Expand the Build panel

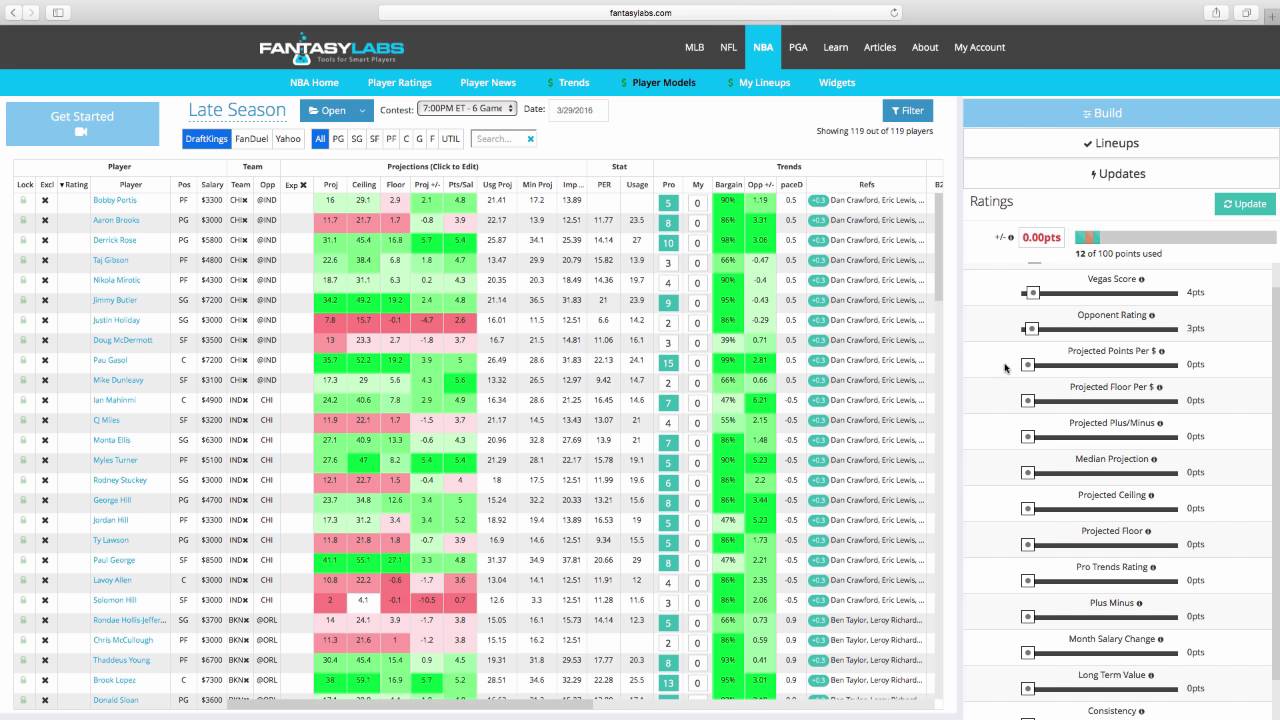1120,113
